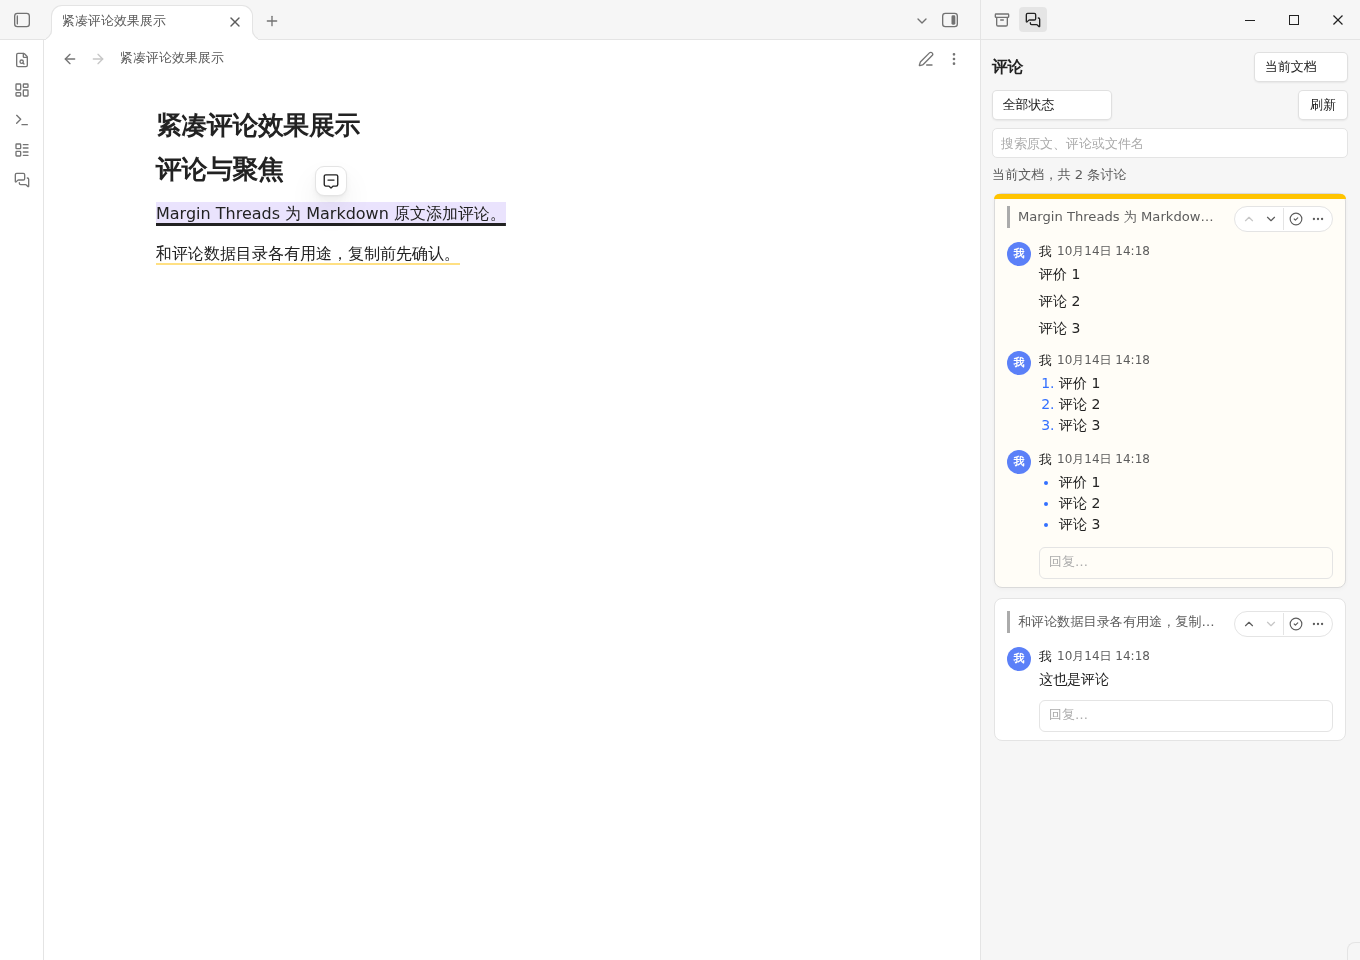Open the four-squares grid icon in left ribbon

point(22,90)
